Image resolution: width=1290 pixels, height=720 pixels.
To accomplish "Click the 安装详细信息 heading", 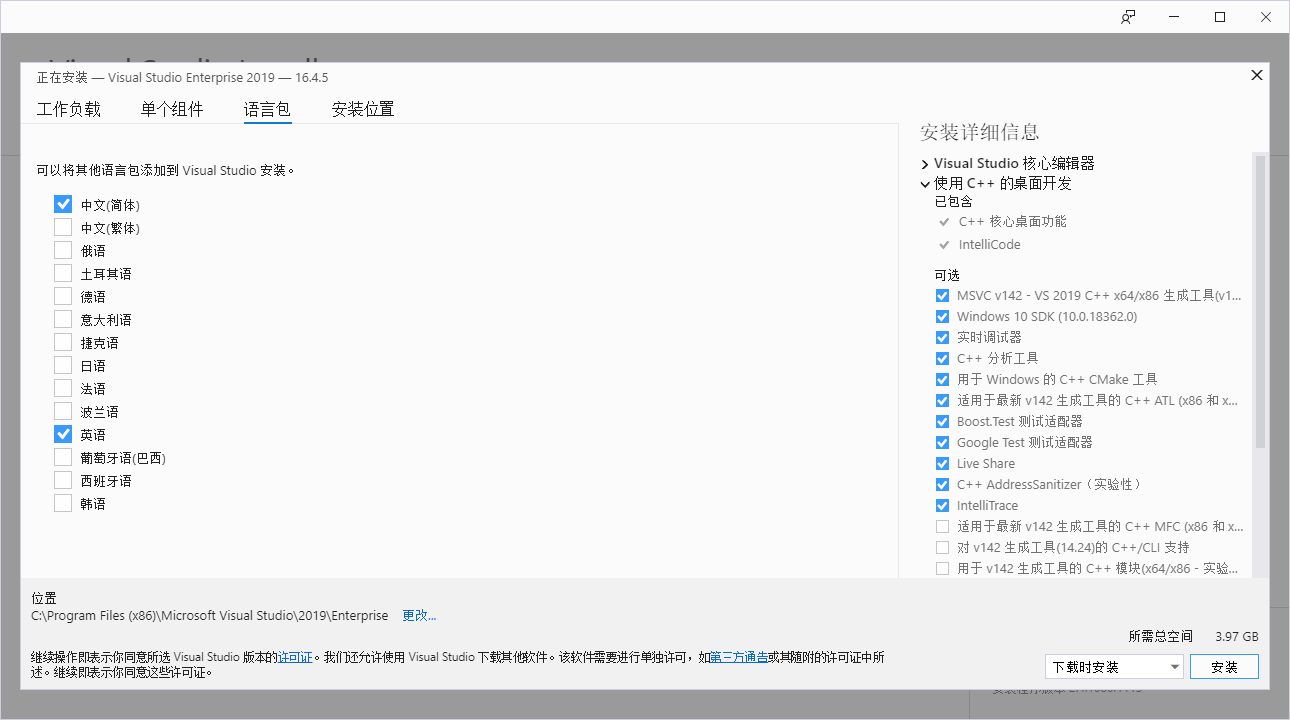I will click(979, 132).
